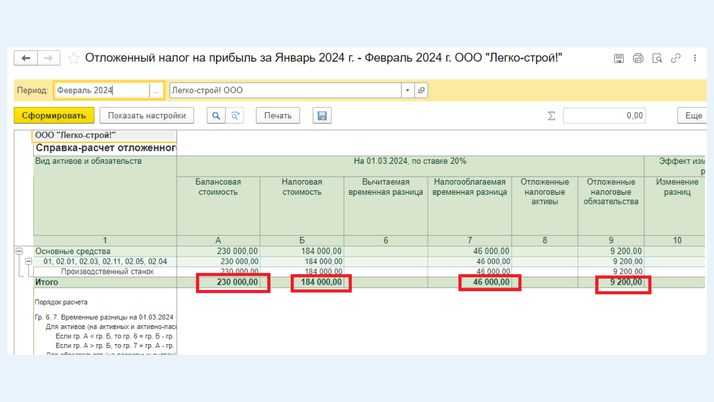Viewport: 714px width, 402px height.
Task: Click Показать настройки button
Action: click(x=147, y=116)
